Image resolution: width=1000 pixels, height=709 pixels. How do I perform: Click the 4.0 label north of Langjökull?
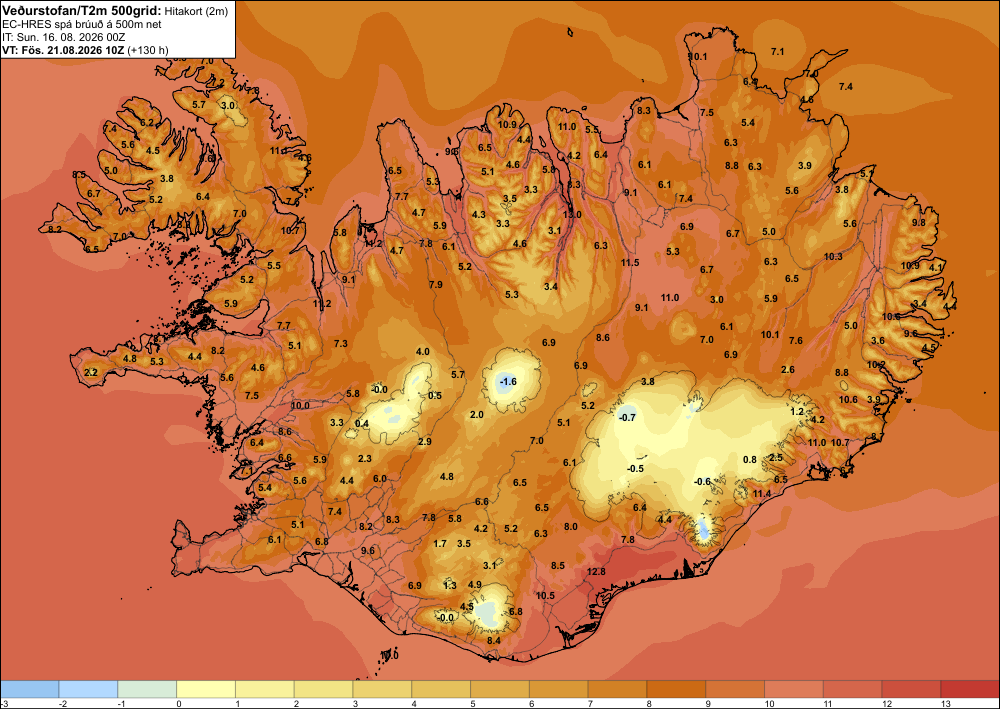point(422,352)
